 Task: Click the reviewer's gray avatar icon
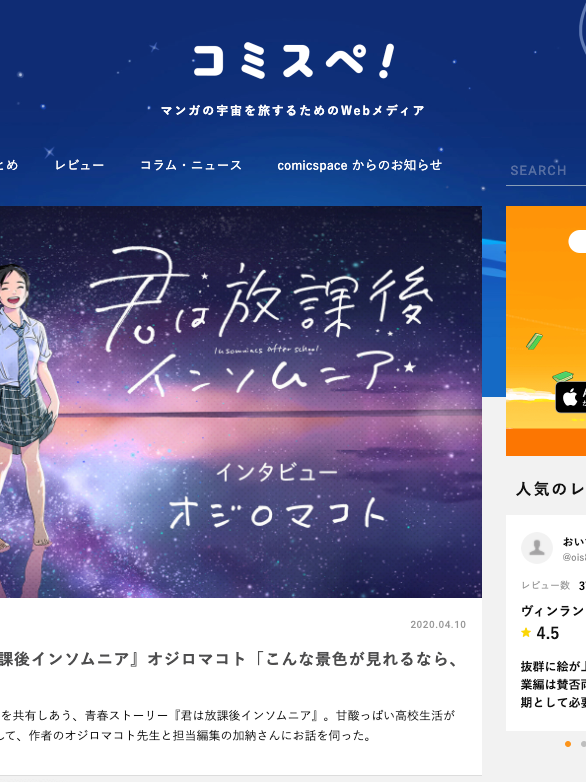pyautogui.click(x=537, y=548)
